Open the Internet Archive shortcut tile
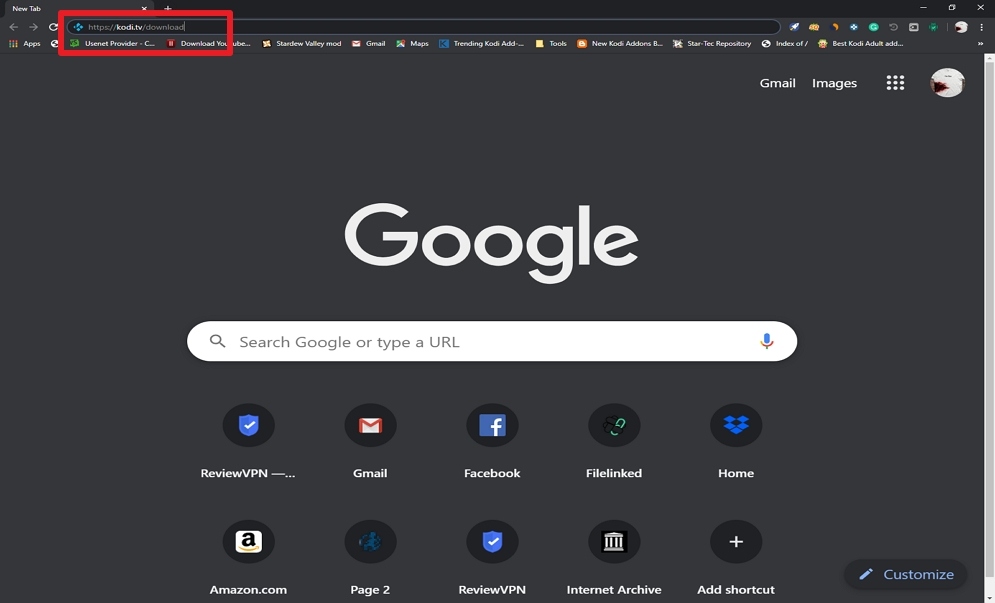 click(x=614, y=558)
